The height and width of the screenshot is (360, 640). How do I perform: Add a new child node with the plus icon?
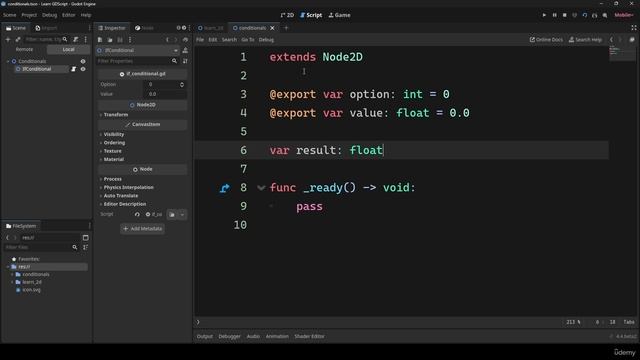pos(8,40)
